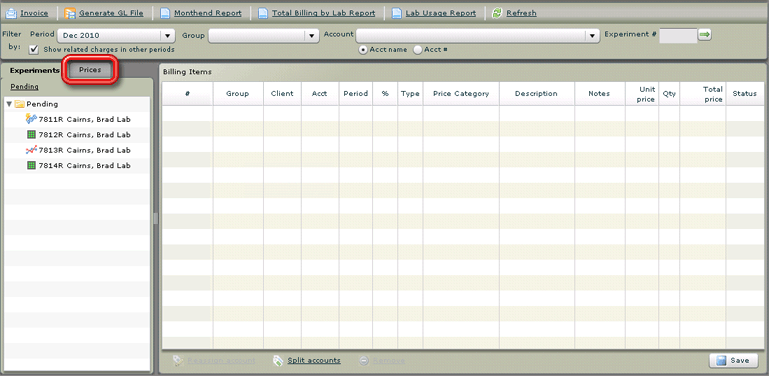The width and height of the screenshot is (769, 376).
Task: Open Generate GL File link
Action: click(x=111, y=13)
